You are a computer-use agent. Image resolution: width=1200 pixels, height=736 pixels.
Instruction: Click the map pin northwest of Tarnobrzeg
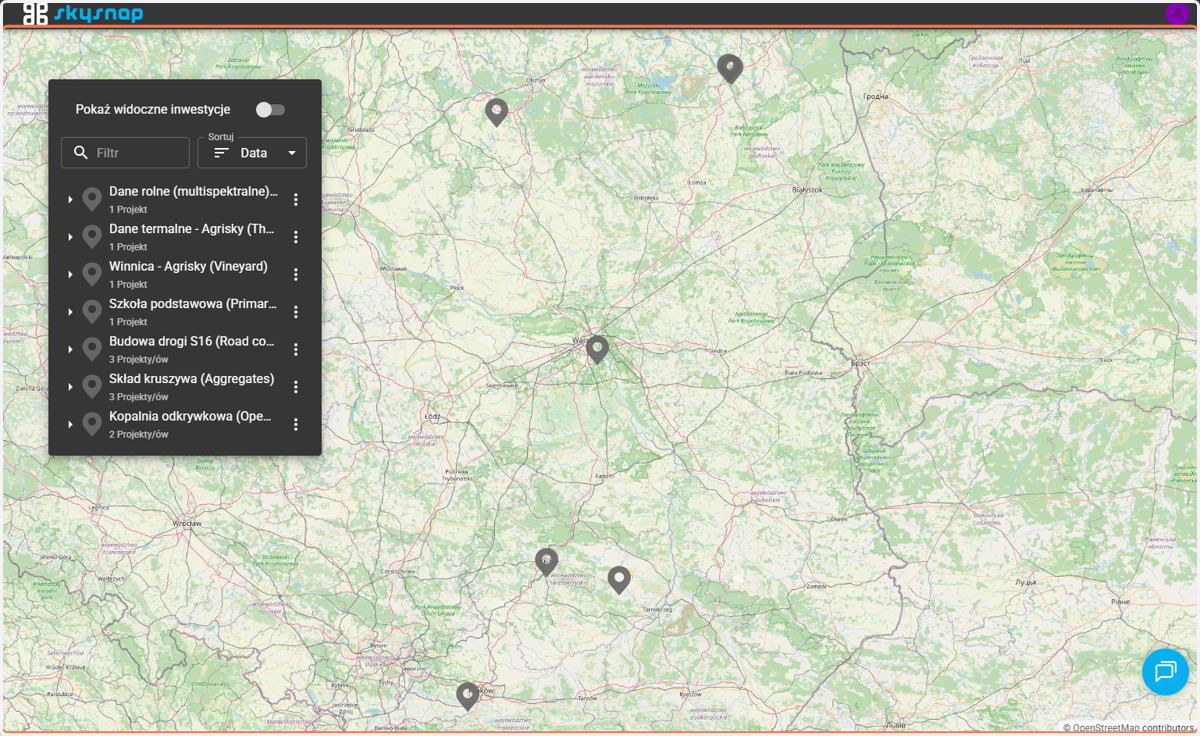click(619, 580)
